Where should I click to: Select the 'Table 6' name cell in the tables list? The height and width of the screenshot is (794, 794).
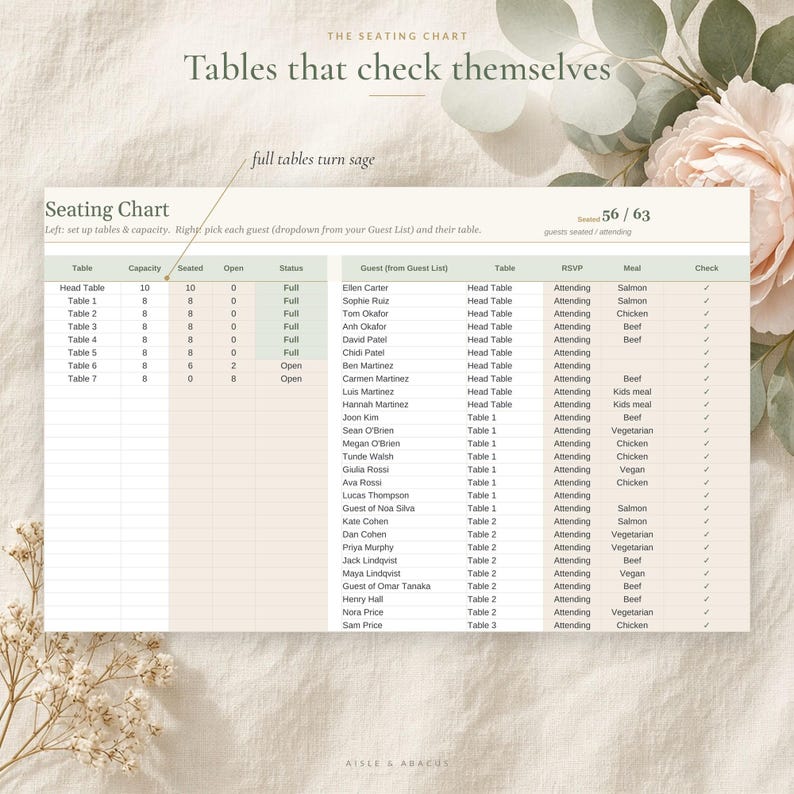(82, 366)
